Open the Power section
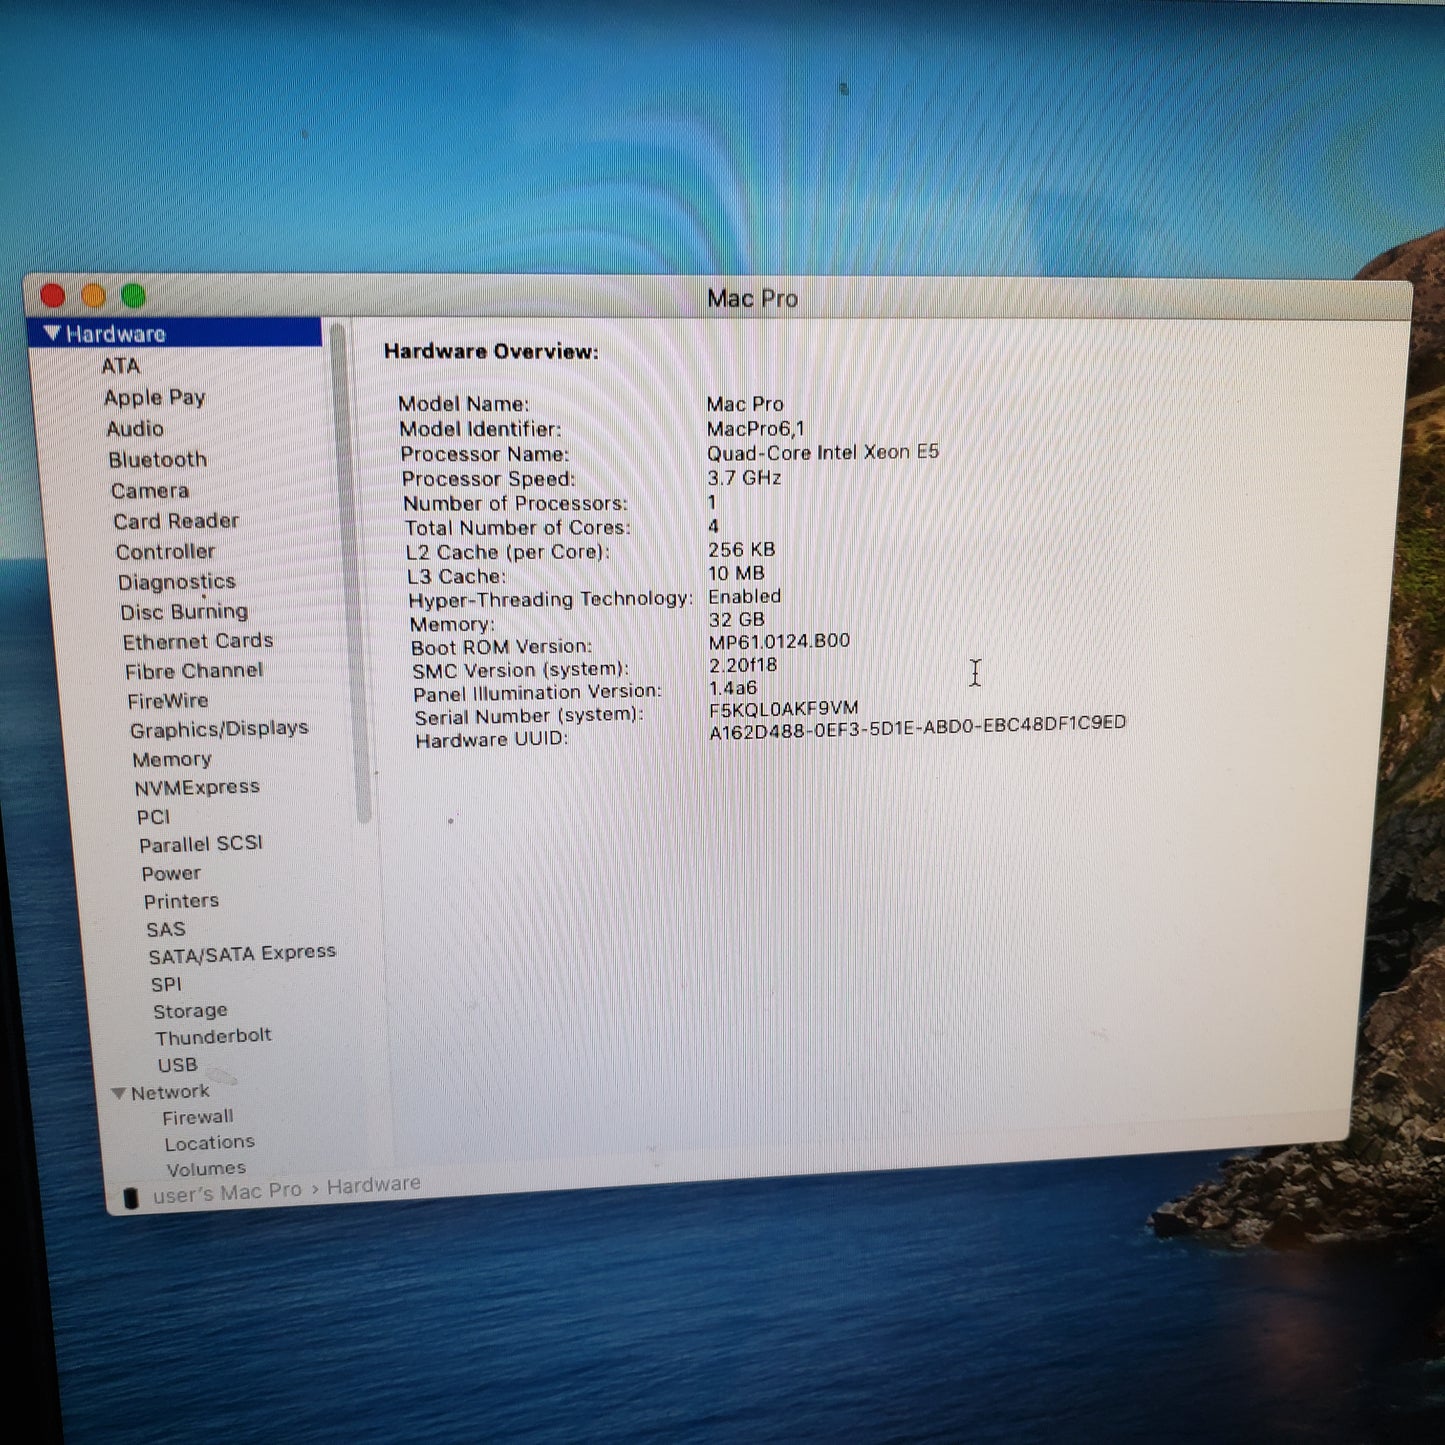Viewport: 1445px width, 1445px height. pyautogui.click(x=171, y=874)
